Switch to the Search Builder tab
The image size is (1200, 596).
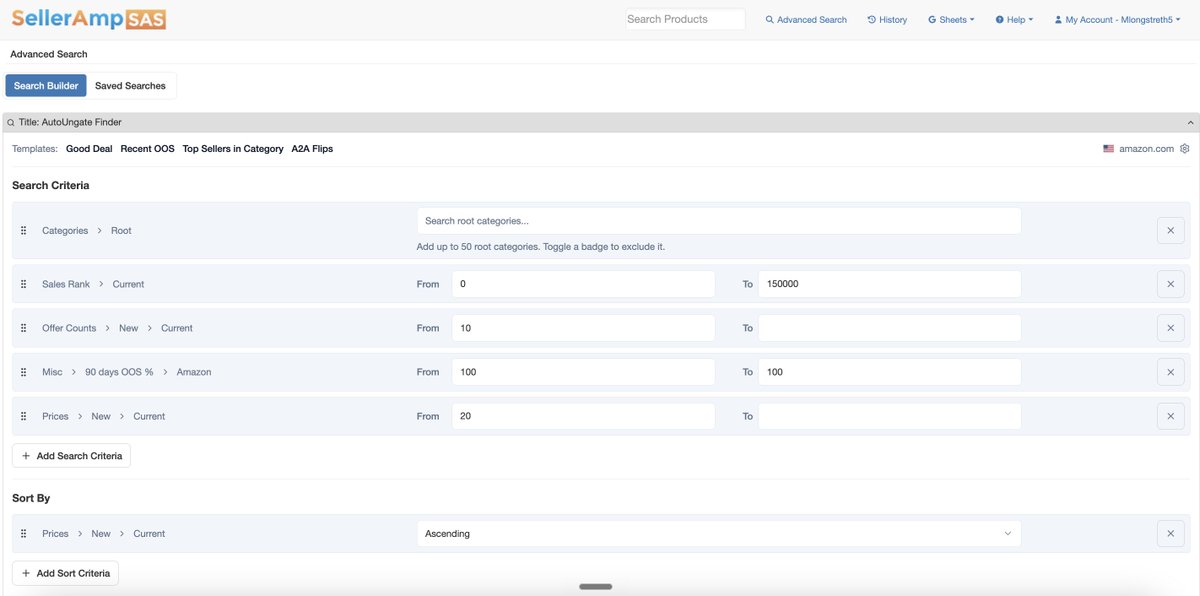click(46, 86)
